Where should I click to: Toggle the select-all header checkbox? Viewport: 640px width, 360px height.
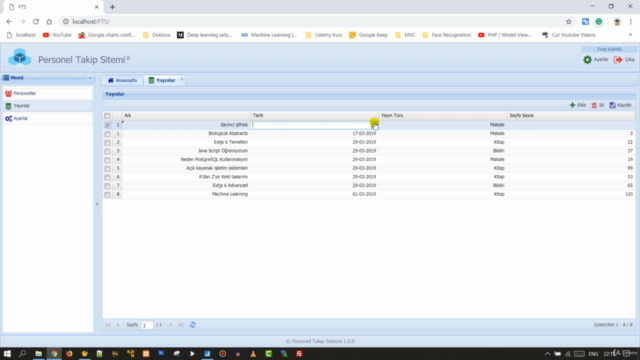[107, 116]
